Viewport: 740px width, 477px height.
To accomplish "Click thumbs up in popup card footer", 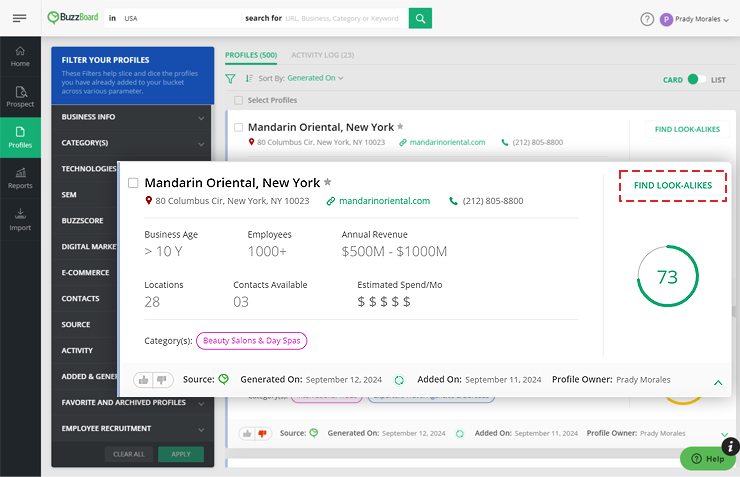I will [143, 380].
